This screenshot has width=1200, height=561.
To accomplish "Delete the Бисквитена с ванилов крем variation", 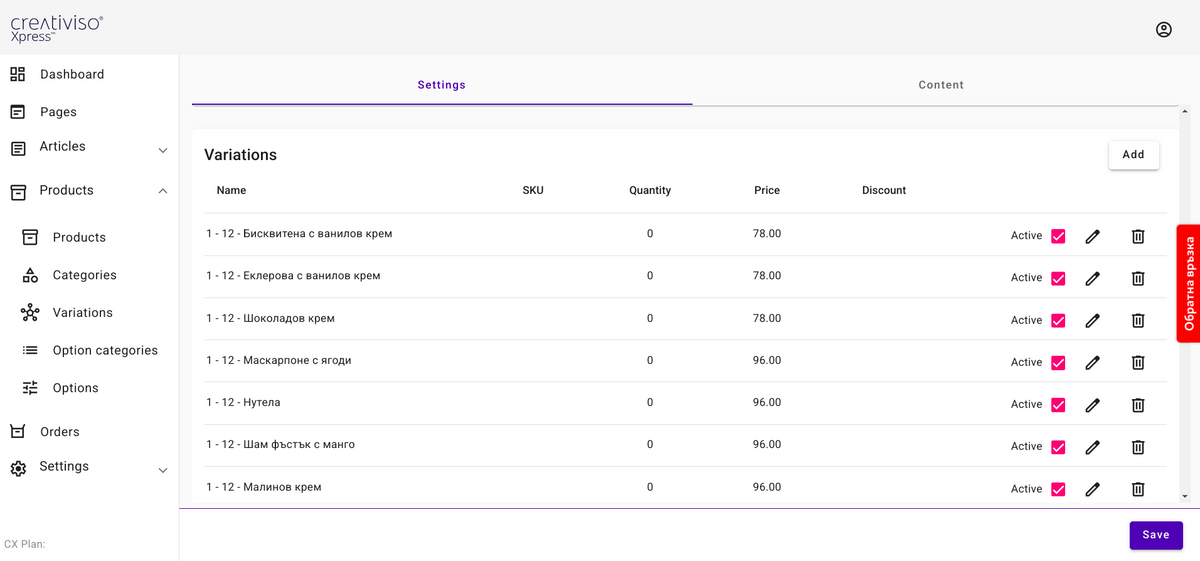I will [1138, 236].
